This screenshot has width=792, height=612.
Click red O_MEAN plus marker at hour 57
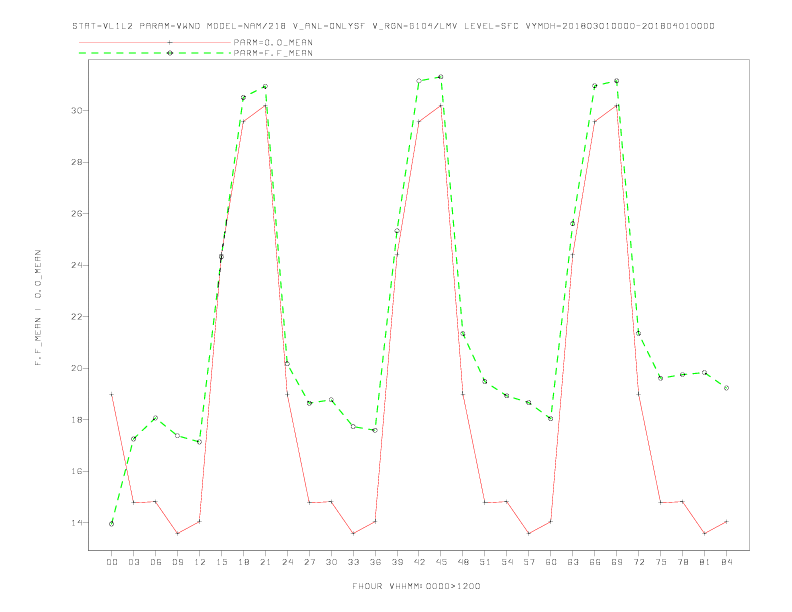click(529, 533)
